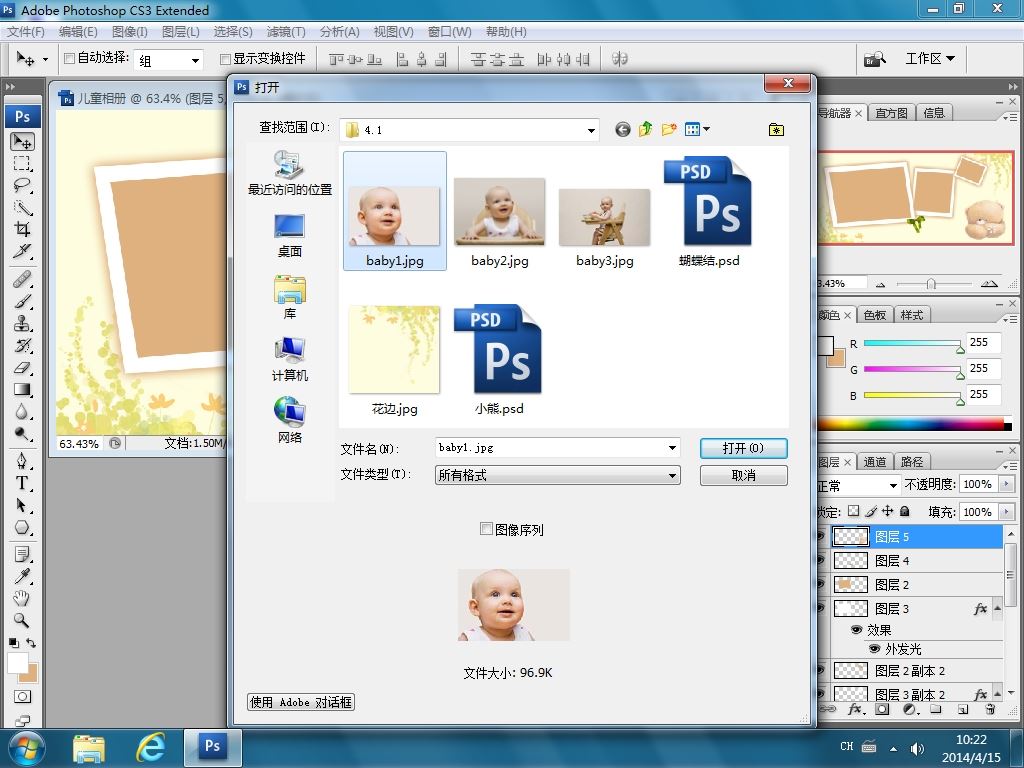Click the color spectrum ramp bar
1024x768 pixels.
tap(914, 425)
